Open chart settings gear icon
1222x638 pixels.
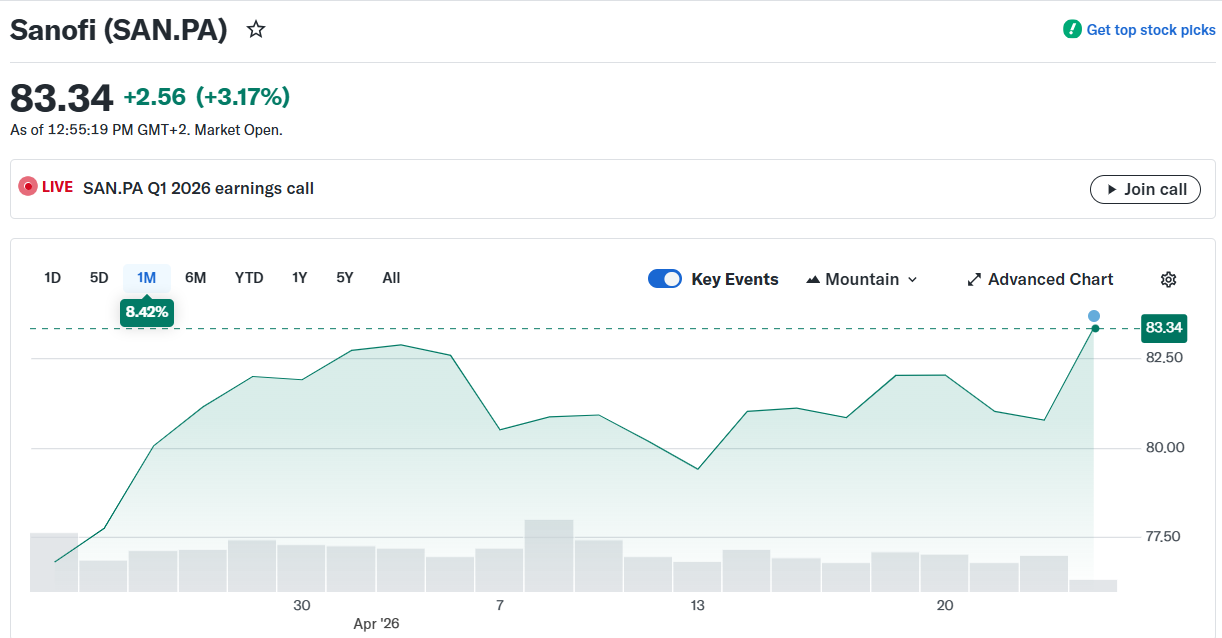point(1168,279)
